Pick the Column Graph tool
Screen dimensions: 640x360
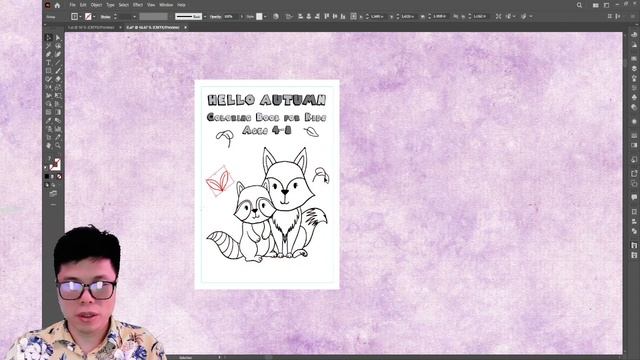58,129
